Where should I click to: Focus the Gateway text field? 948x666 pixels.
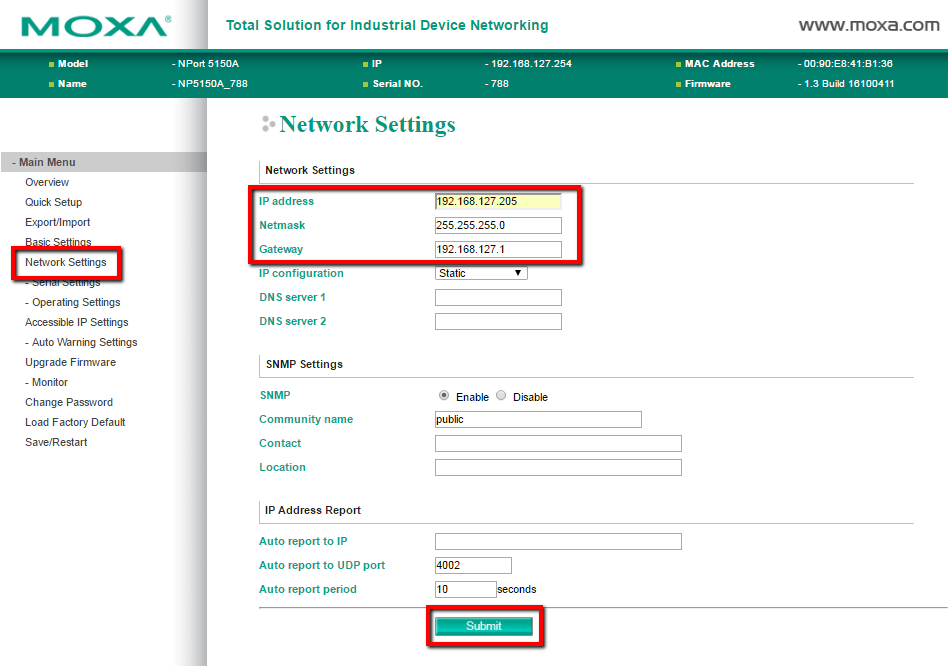pyautogui.click(x=498, y=249)
